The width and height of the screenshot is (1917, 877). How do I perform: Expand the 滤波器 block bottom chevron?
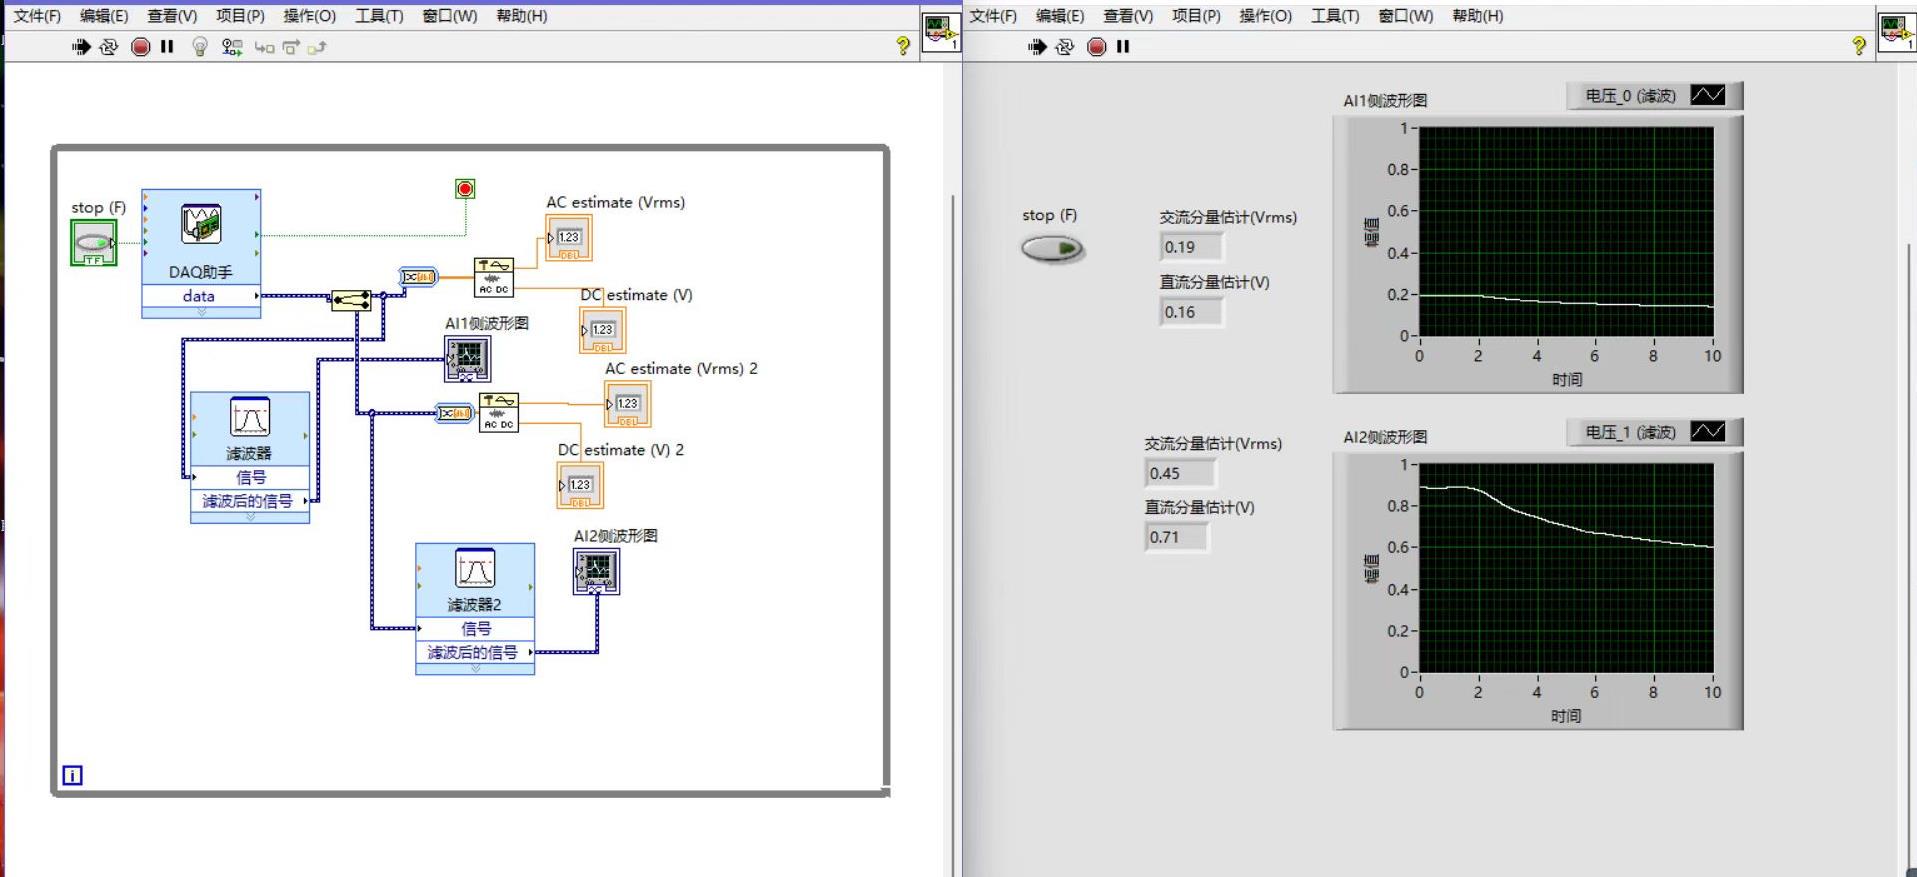coord(250,517)
